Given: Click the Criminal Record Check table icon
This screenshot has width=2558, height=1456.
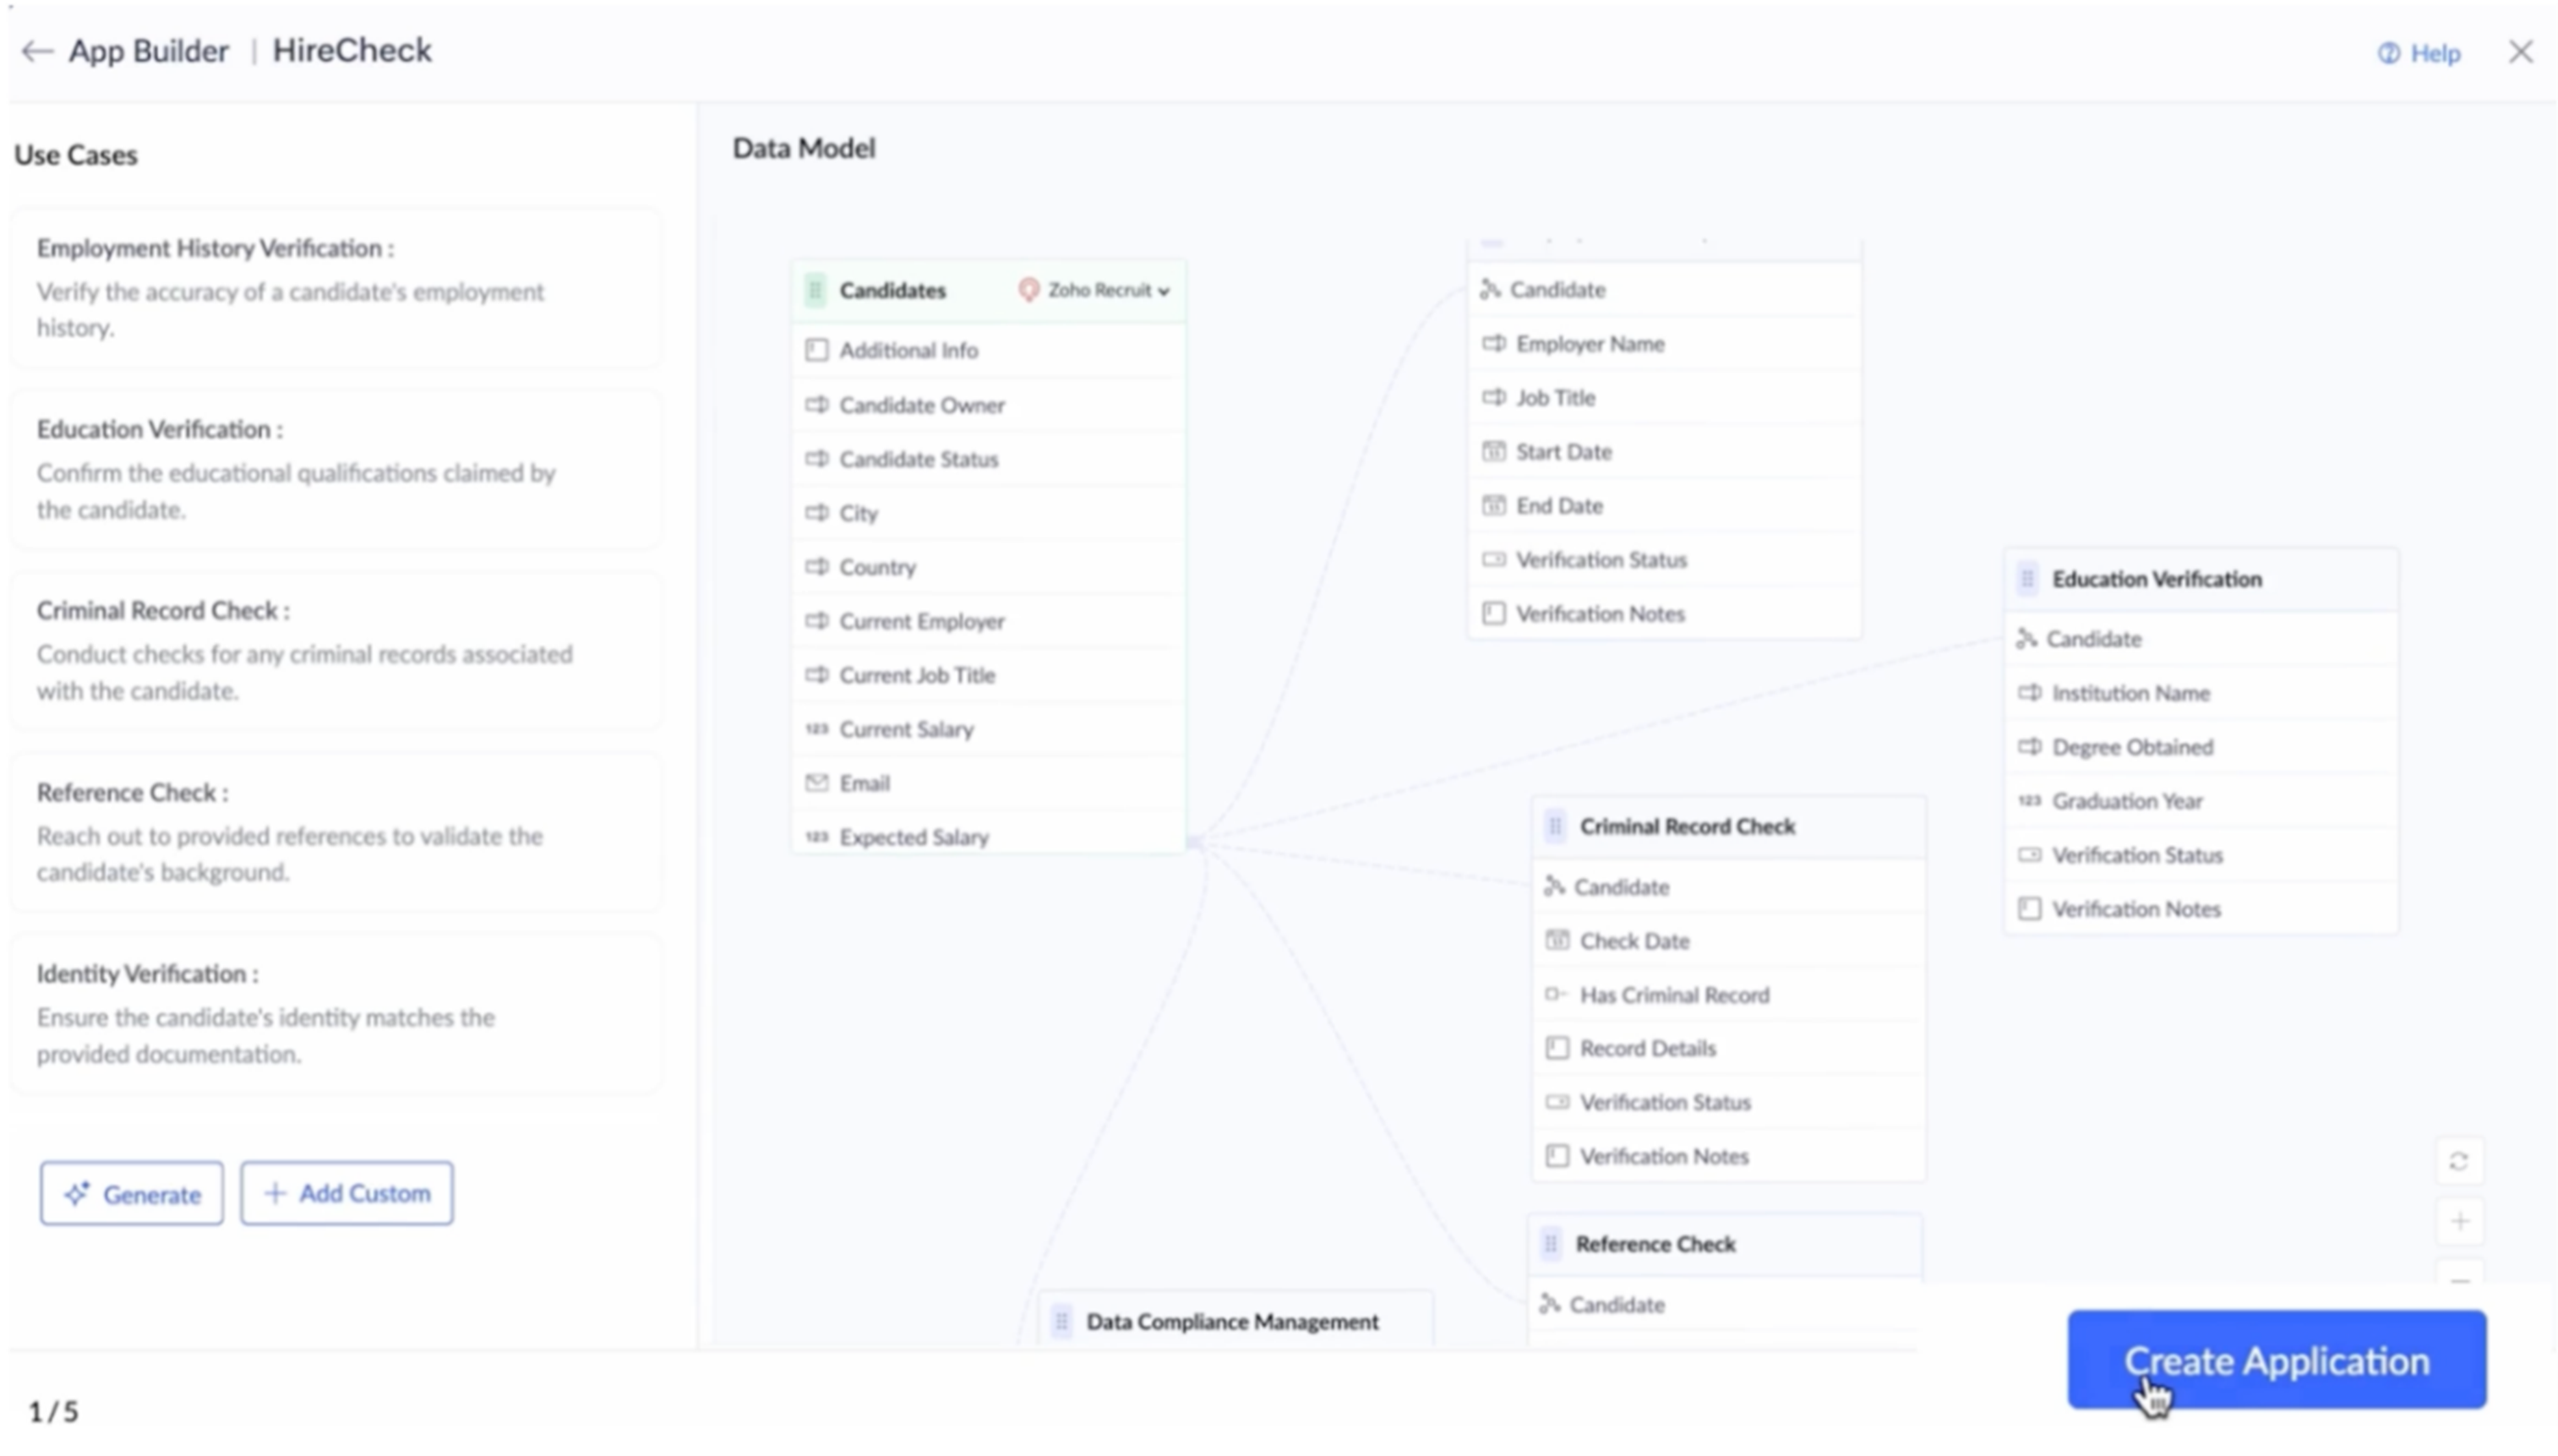Looking at the screenshot, I should click(x=1556, y=826).
